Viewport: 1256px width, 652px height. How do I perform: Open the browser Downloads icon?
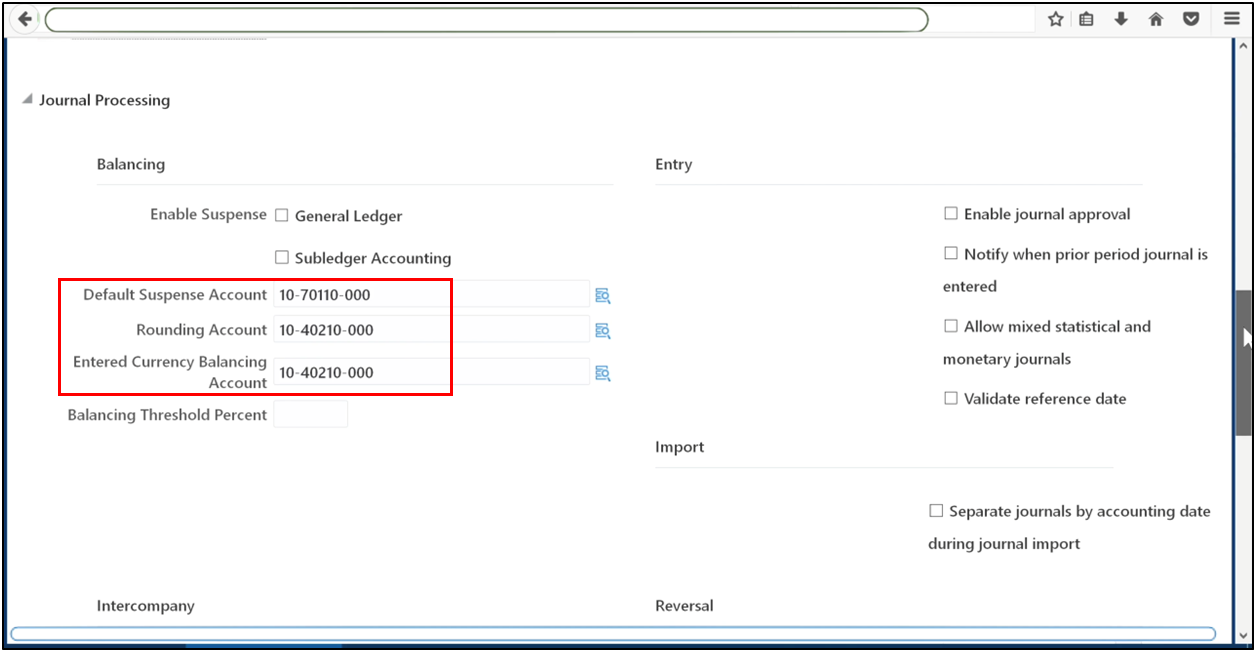(x=1118, y=18)
